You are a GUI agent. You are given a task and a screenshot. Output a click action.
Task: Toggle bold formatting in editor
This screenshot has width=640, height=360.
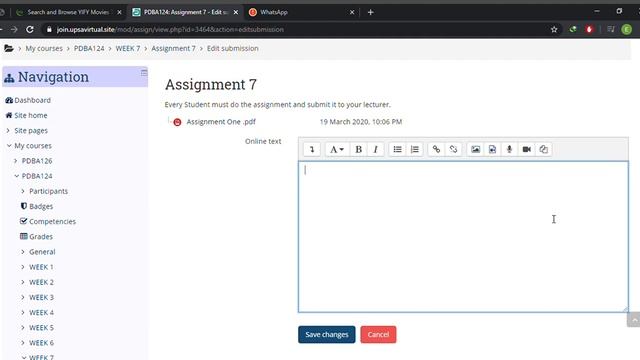tap(358, 149)
